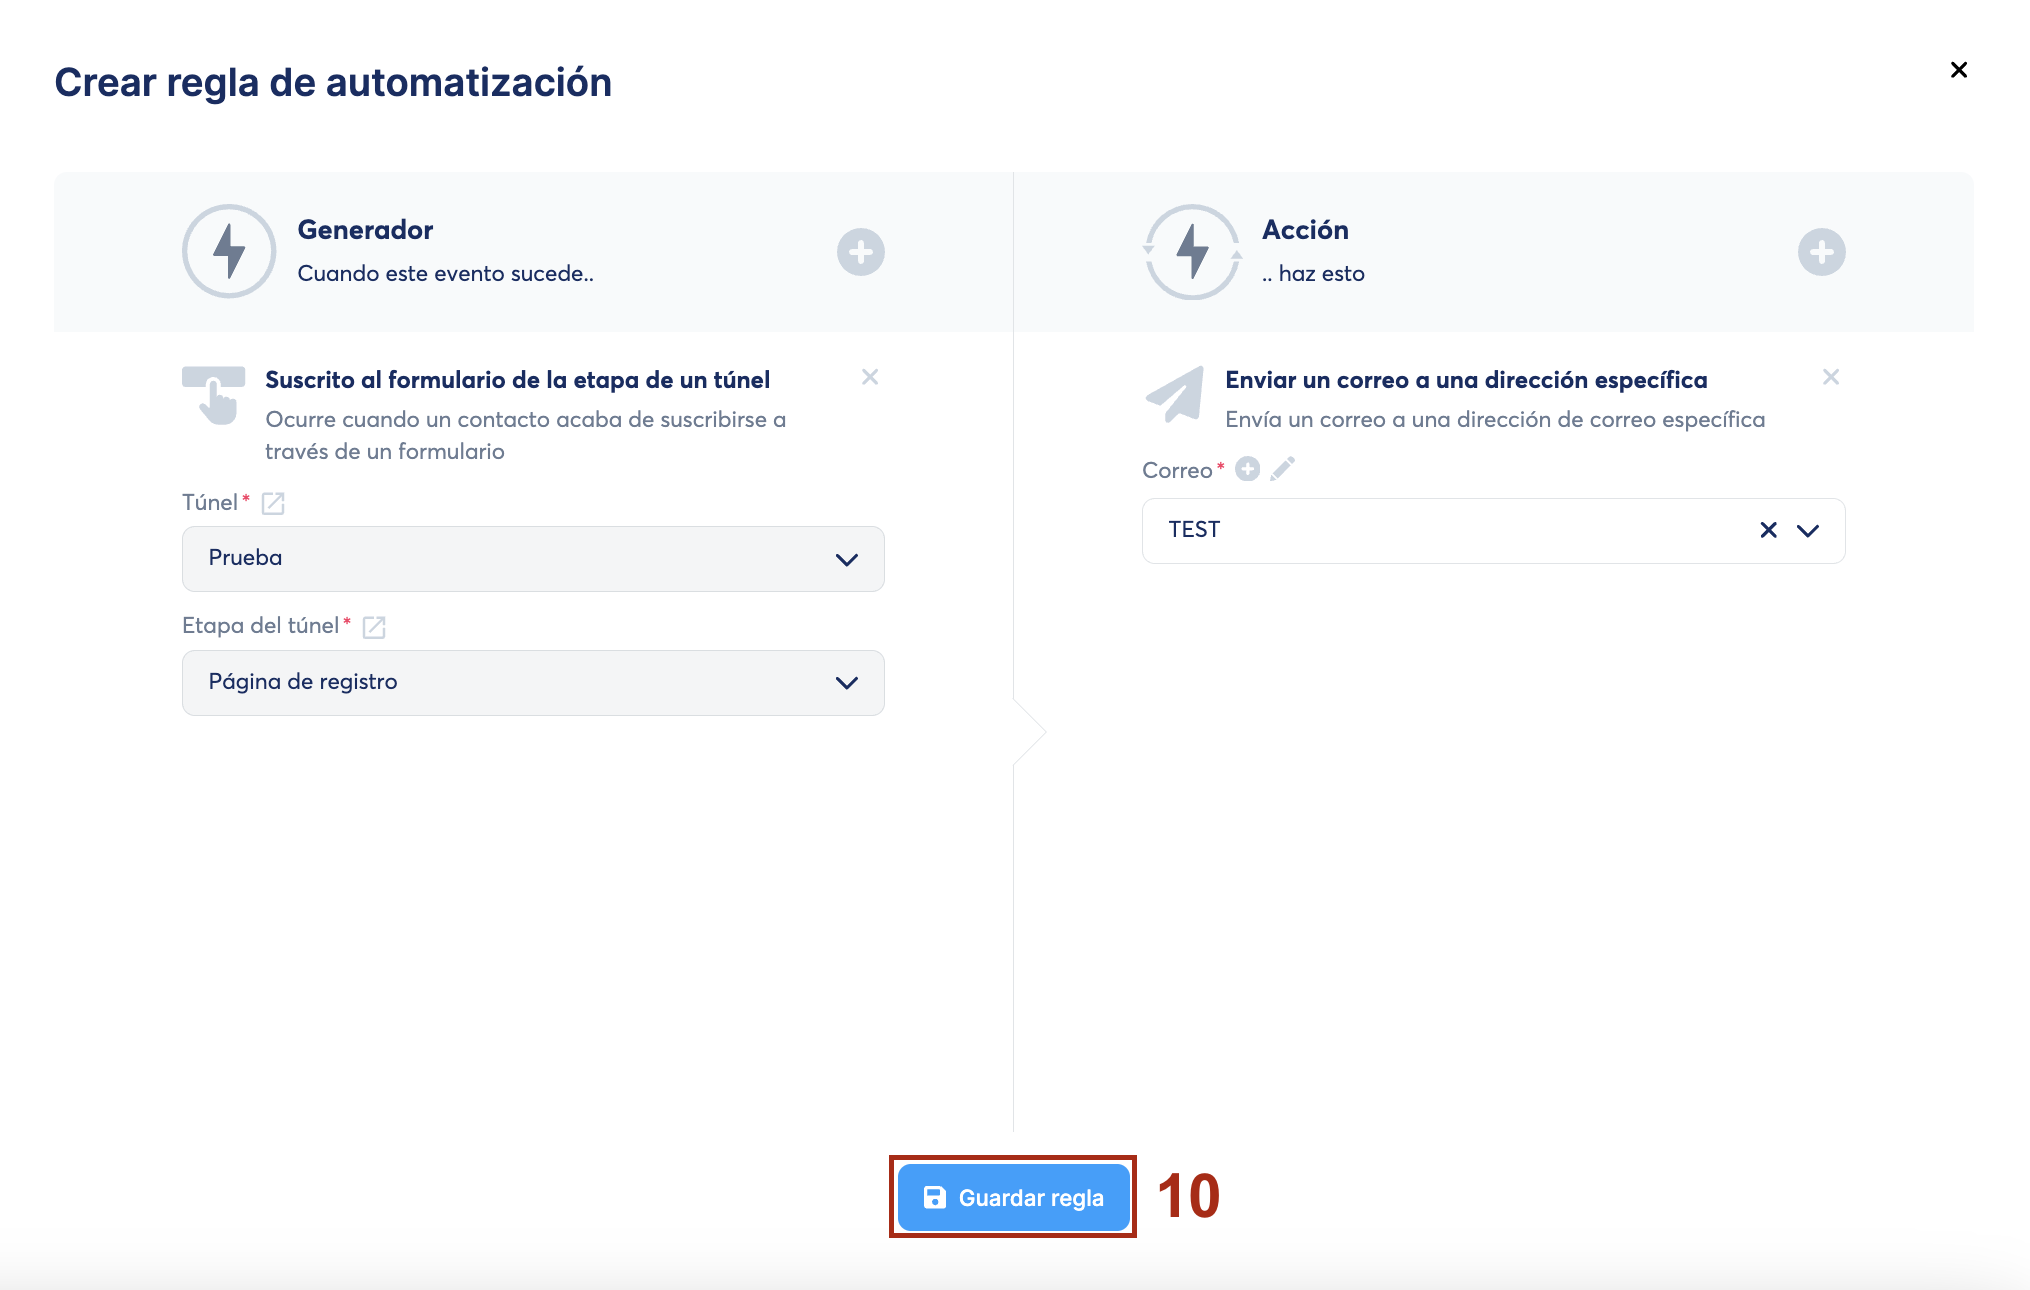Click the Acción lightning bolt icon
Screen dimensions: 2030x1290
coord(1192,252)
